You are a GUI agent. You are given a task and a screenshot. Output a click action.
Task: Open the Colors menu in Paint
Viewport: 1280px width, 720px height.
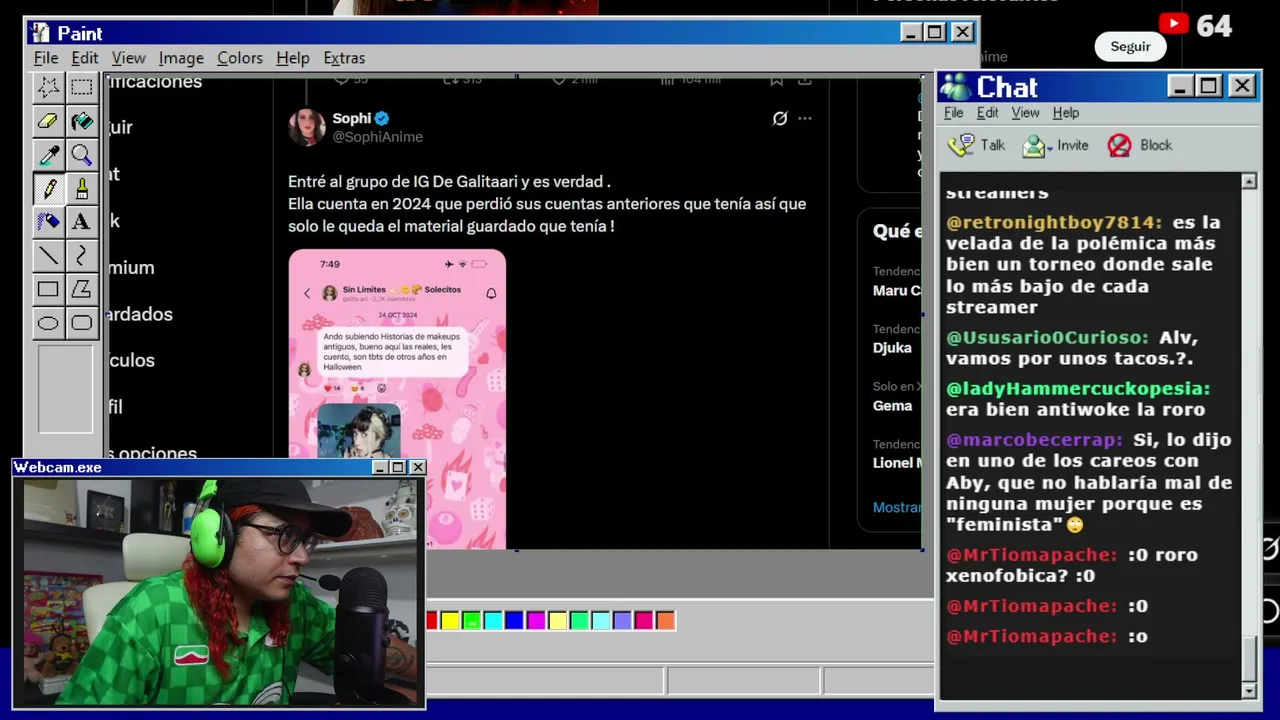click(x=240, y=58)
